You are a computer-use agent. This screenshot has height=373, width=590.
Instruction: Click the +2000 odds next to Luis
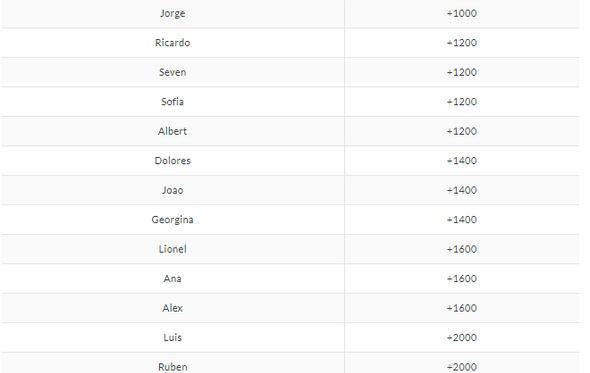point(462,337)
